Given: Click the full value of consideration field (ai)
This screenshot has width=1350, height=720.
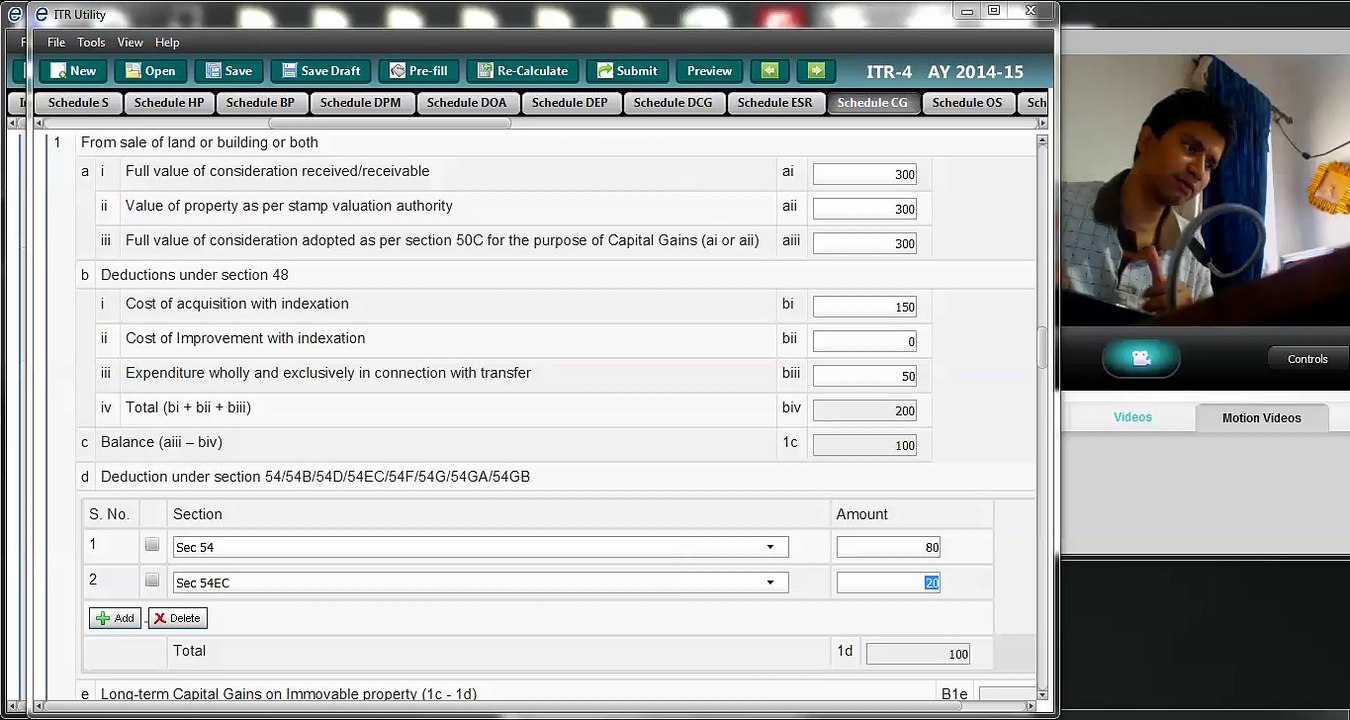Looking at the screenshot, I should click(864, 174).
